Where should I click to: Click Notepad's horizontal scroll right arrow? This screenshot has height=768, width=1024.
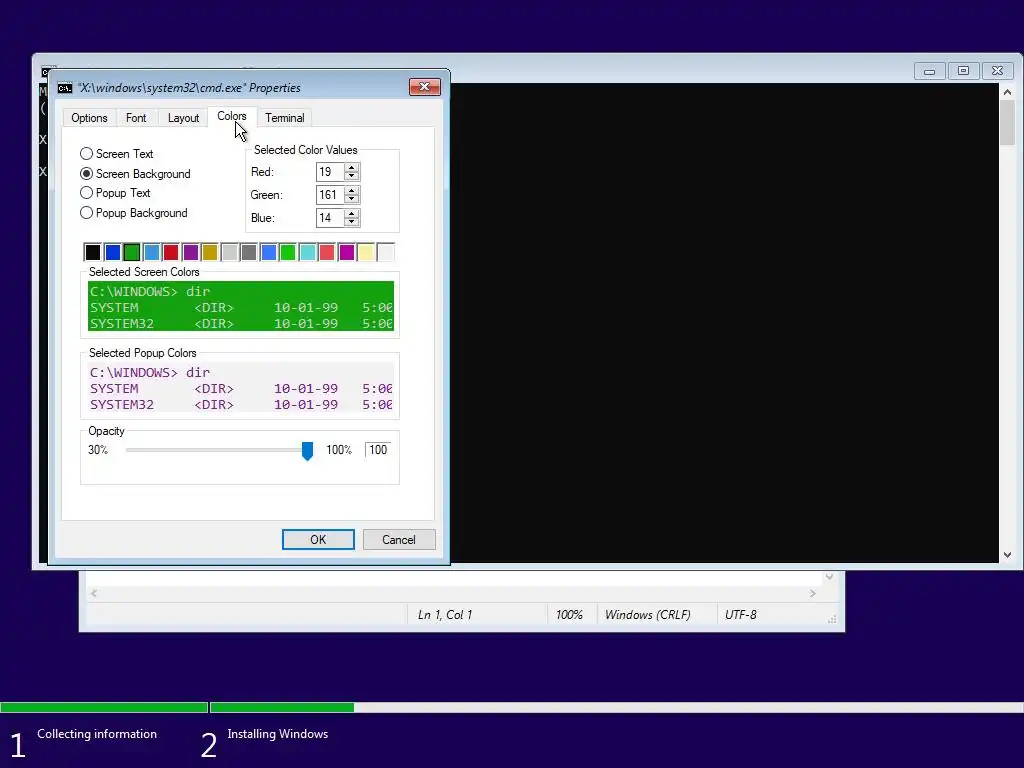(x=812, y=593)
